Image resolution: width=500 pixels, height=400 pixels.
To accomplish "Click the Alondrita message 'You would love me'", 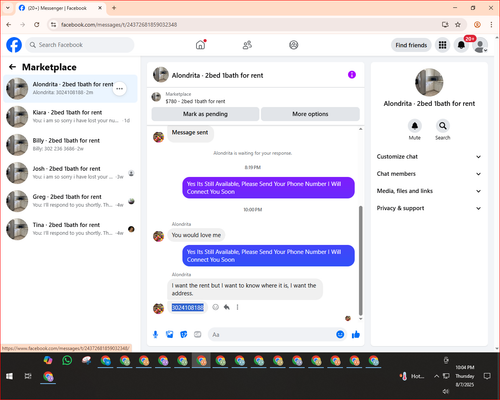I will (196, 235).
